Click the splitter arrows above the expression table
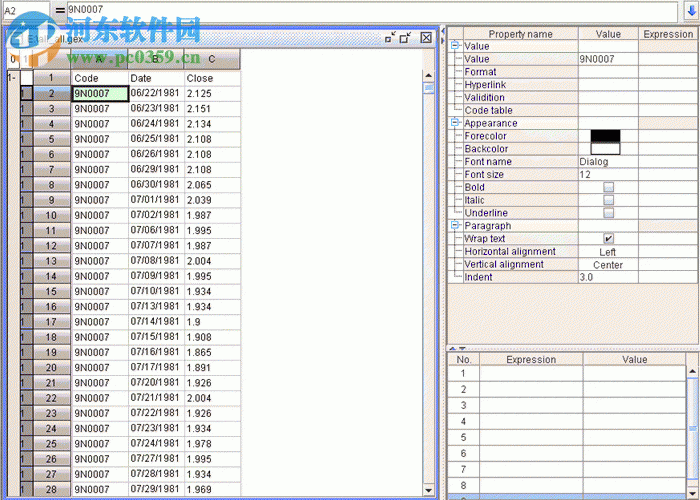Image resolution: width=700 pixels, height=500 pixels. pos(455,348)
